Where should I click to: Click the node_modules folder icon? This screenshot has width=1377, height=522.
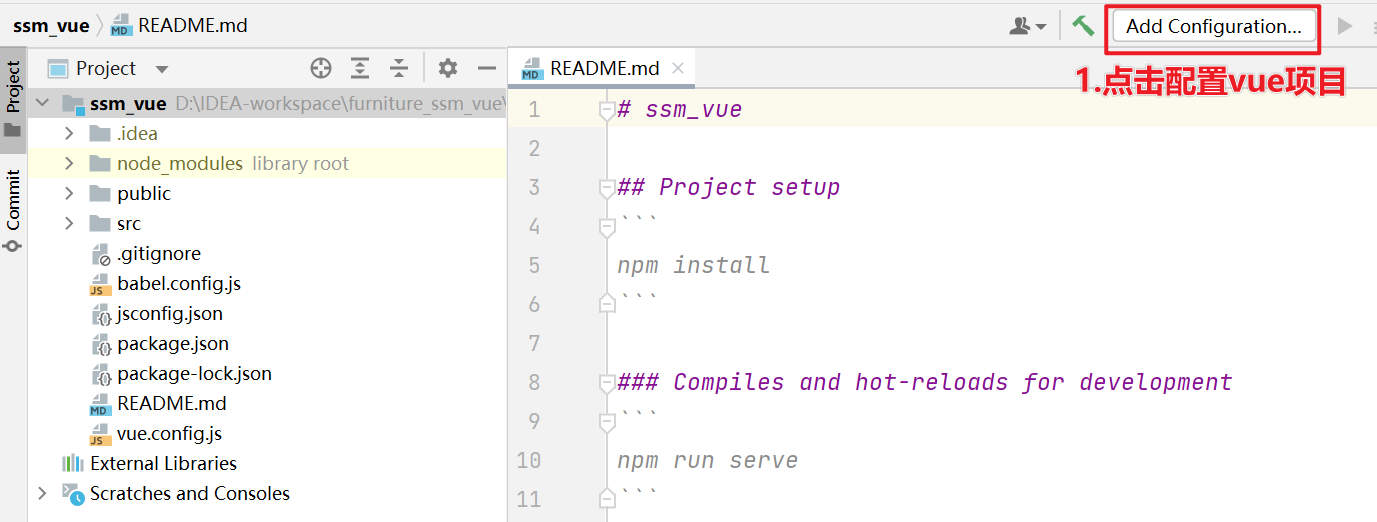click(x=99, y=163)
